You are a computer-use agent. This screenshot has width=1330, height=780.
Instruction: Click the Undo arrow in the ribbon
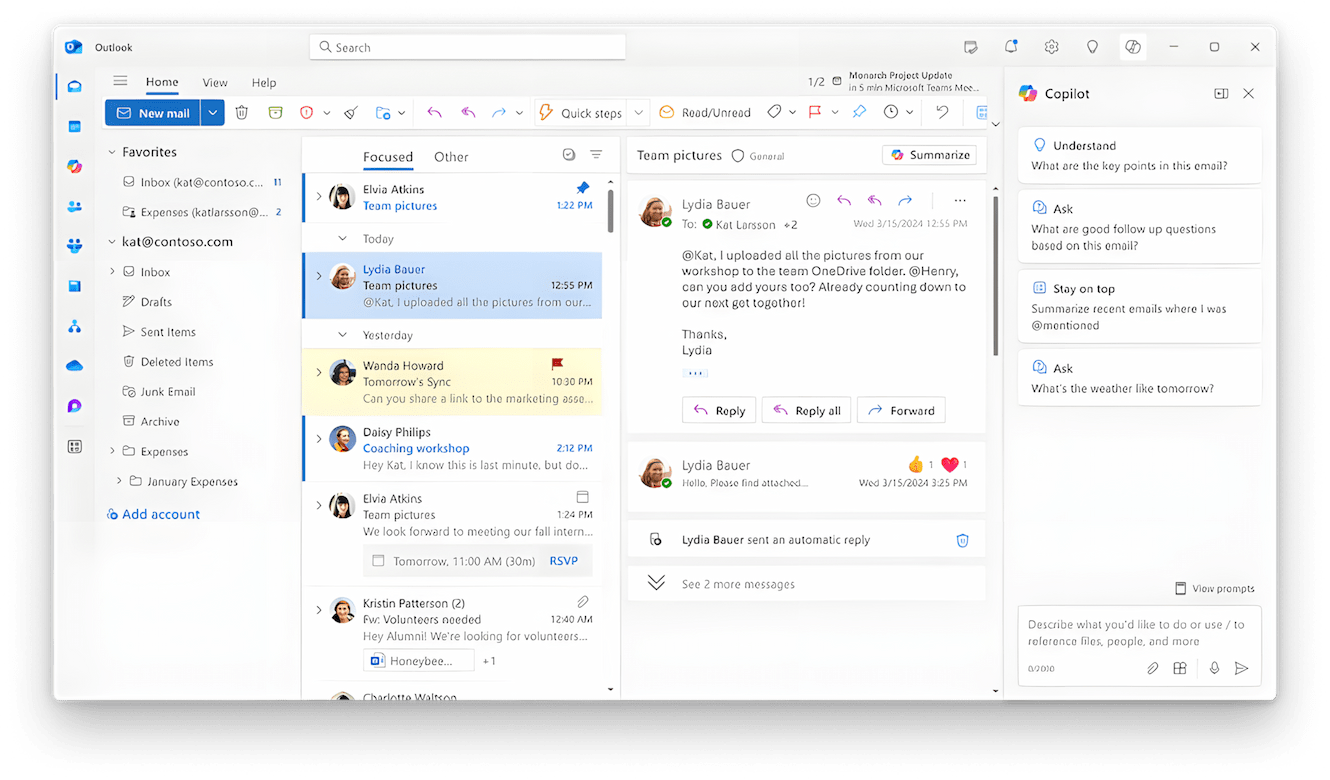tap(942, 113)
